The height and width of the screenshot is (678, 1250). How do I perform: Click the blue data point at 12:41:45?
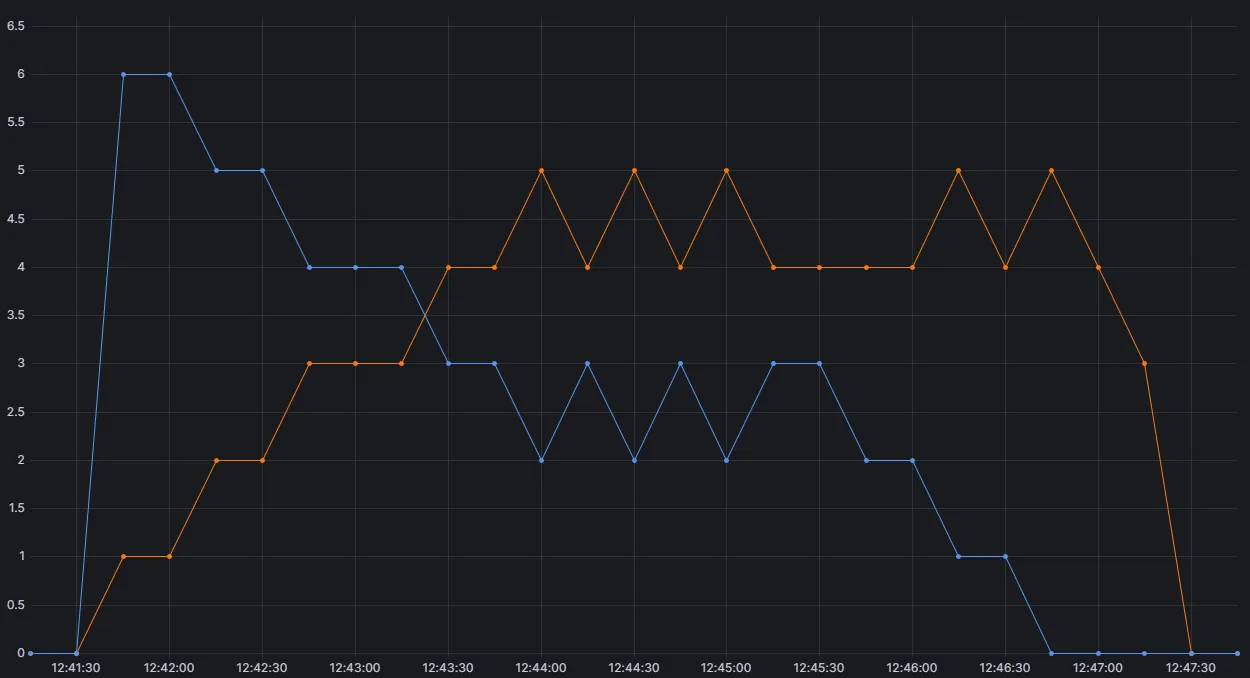tap(123, 74)
